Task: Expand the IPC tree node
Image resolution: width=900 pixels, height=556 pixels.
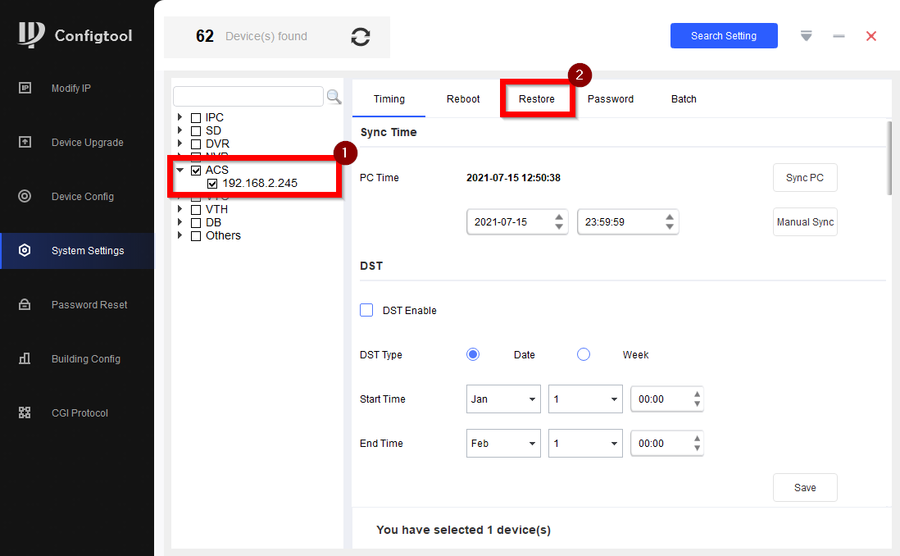Action: point(180,117)
